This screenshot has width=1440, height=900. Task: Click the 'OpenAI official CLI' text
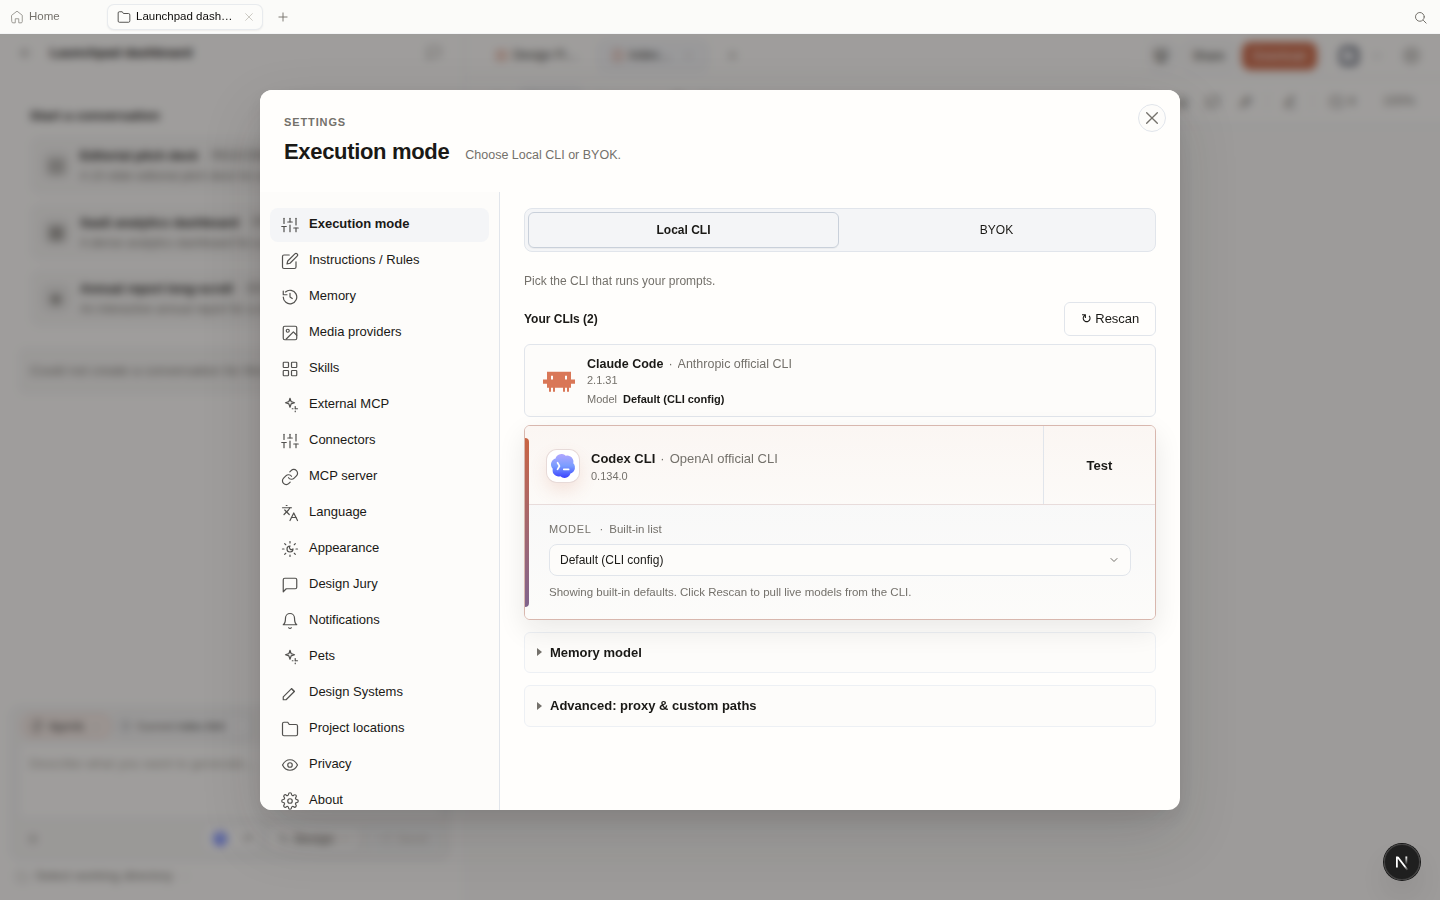724,459
